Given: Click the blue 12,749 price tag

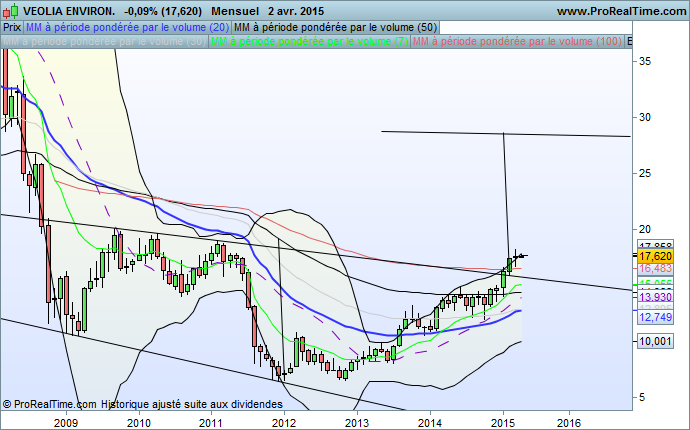Looking at the screenshot, I should [x=655, y=317].
